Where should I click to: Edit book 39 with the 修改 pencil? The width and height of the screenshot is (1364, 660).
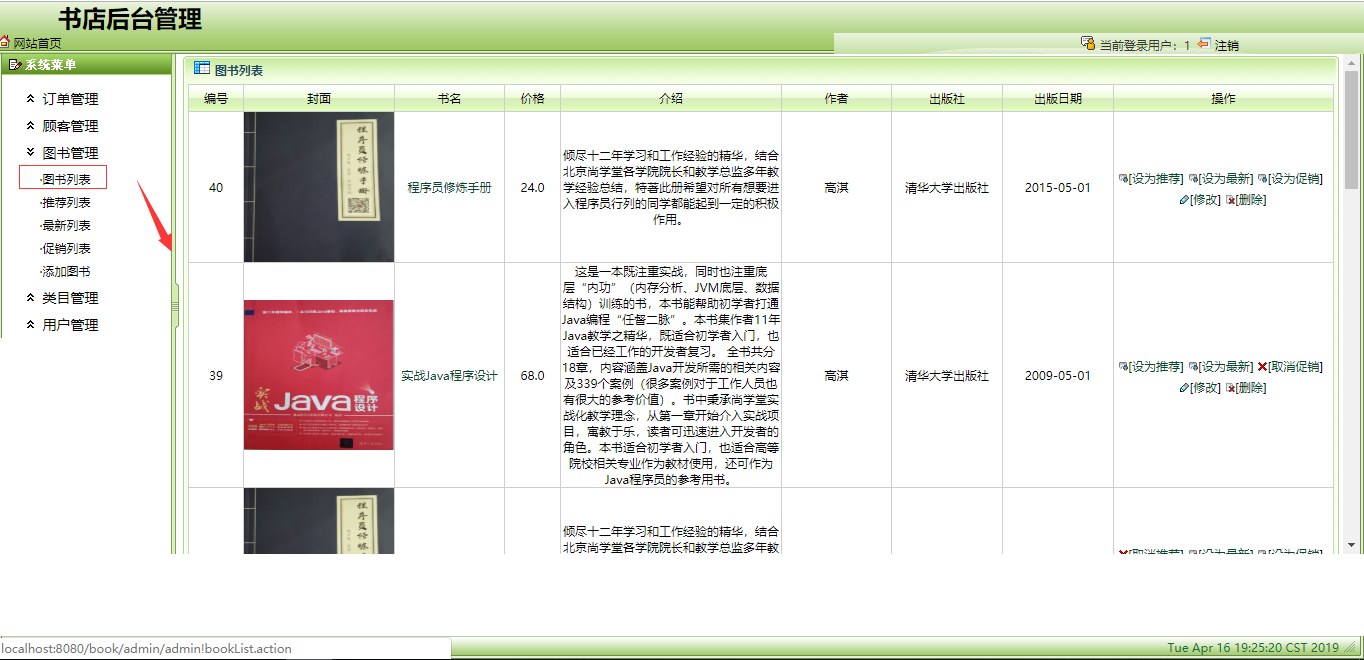(1200, 388)
